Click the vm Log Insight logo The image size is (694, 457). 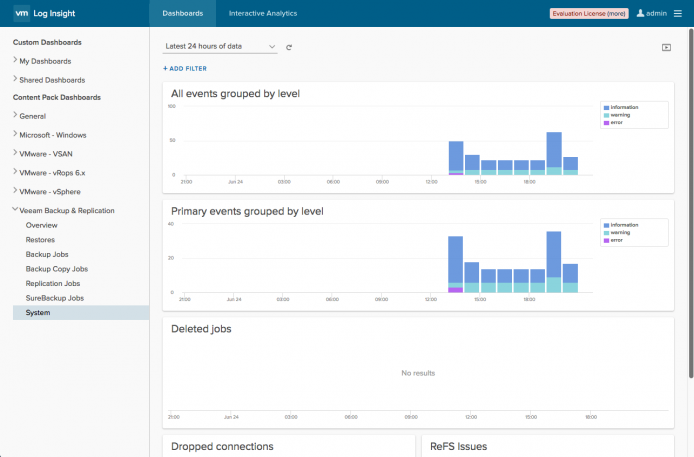click(45, 13)
